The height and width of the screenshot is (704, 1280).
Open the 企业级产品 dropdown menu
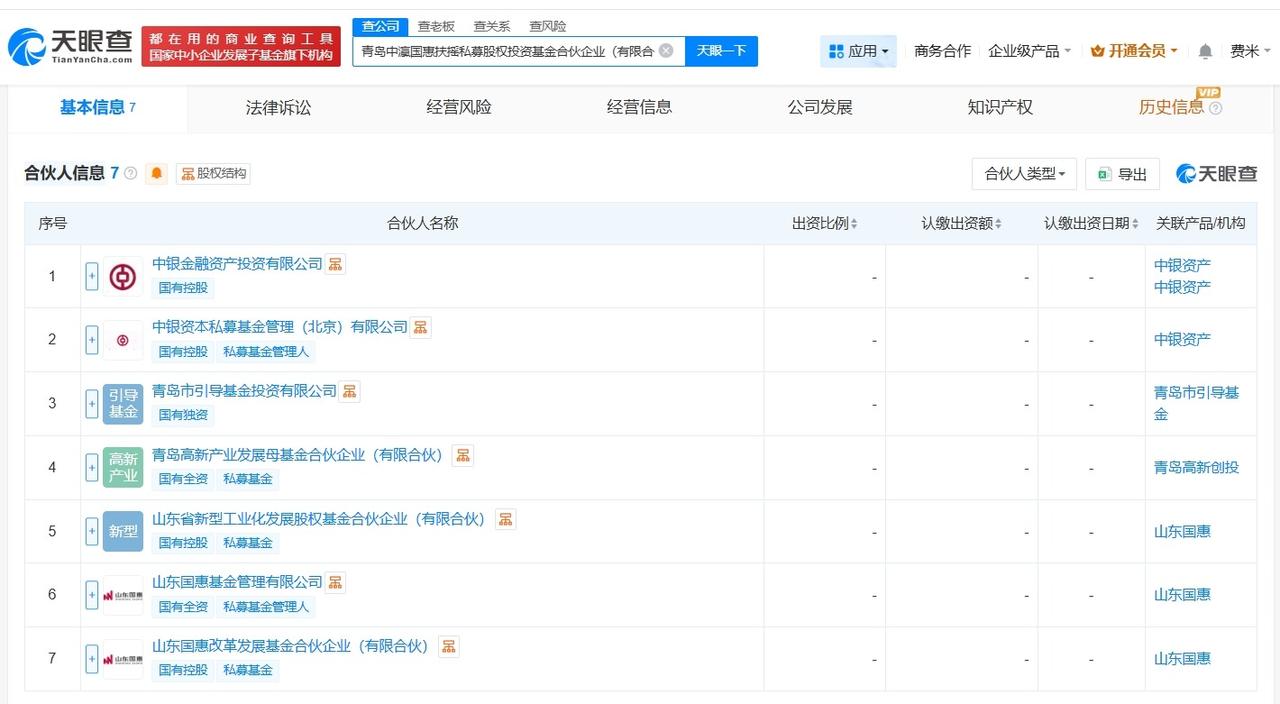click(x=1029, y=51)
